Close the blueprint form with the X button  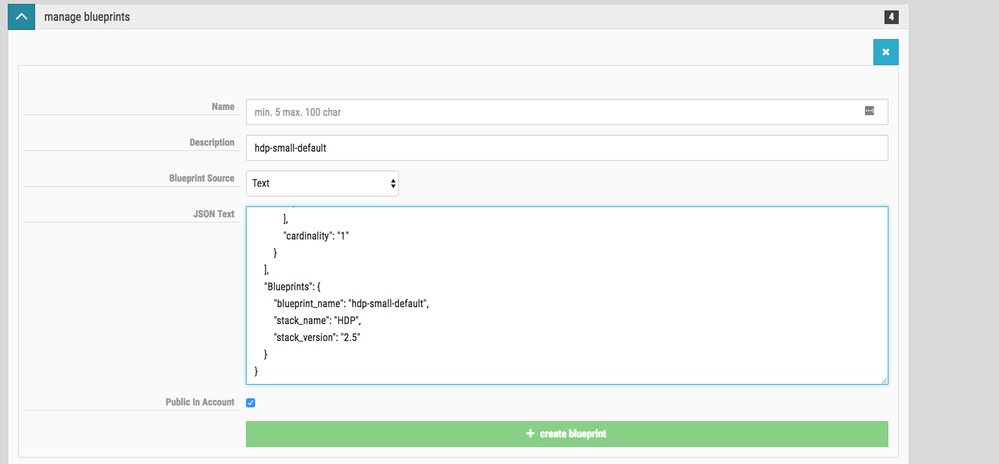tap(885, 52)
